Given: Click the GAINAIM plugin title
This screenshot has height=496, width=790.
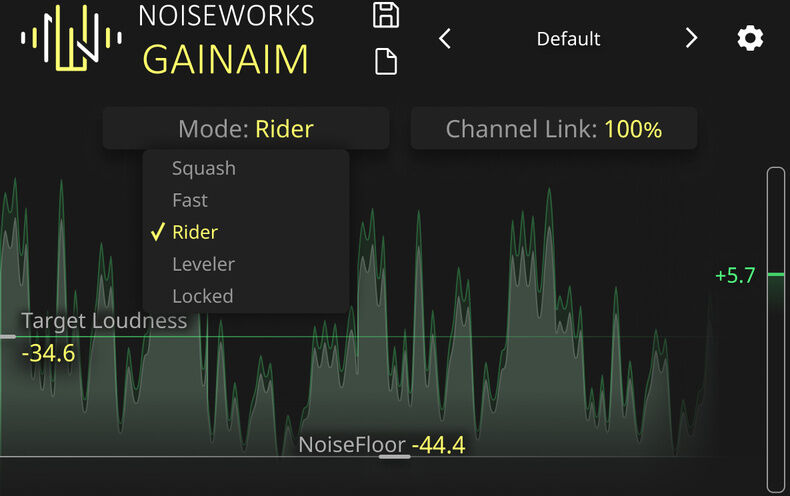Looking at the screenshot, I should tap(225, 59).
